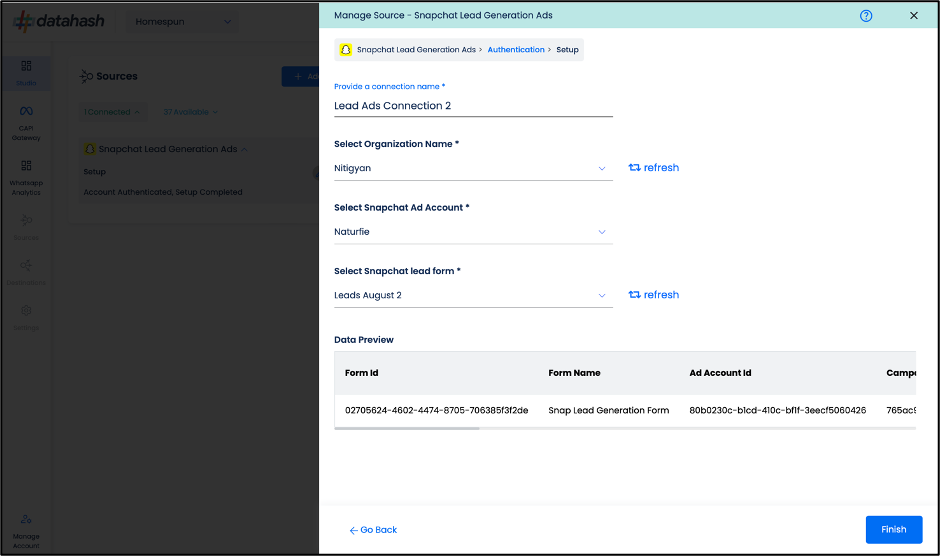Select the Form Id value 02705624-4602-4474
The width and height of the screenshot is (940, 556).
pyautogui.click(x=436, y=410)
